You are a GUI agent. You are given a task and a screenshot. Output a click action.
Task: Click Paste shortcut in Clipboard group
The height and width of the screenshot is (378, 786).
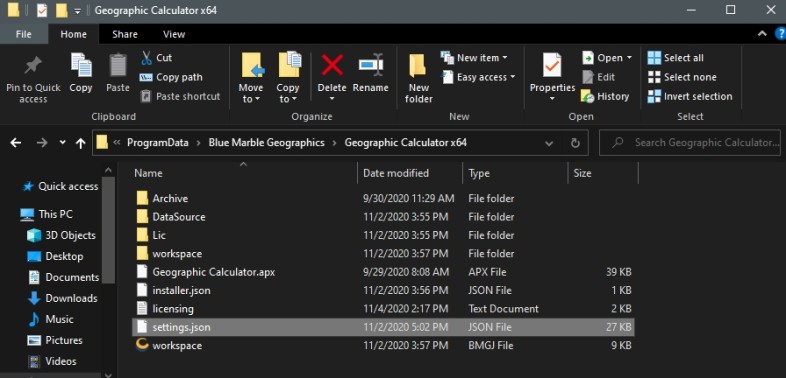[180, 96]
